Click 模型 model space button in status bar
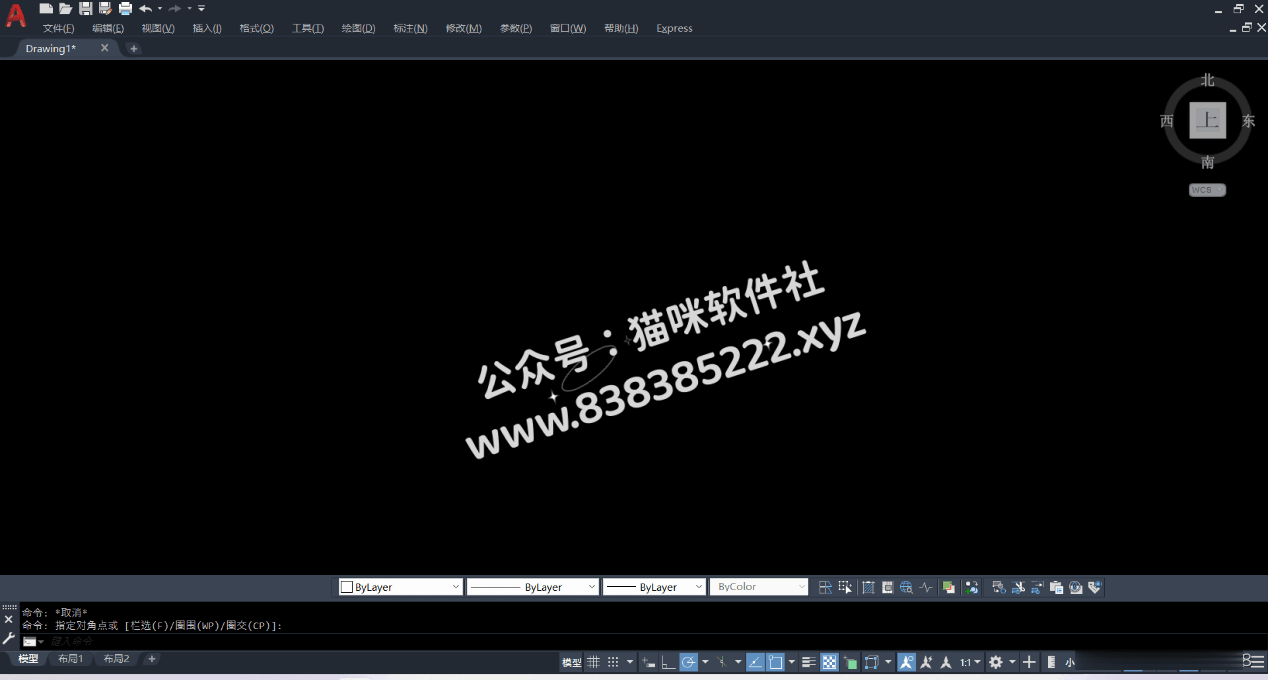This screenshot has height=680, width=1268. coord(572,662)
